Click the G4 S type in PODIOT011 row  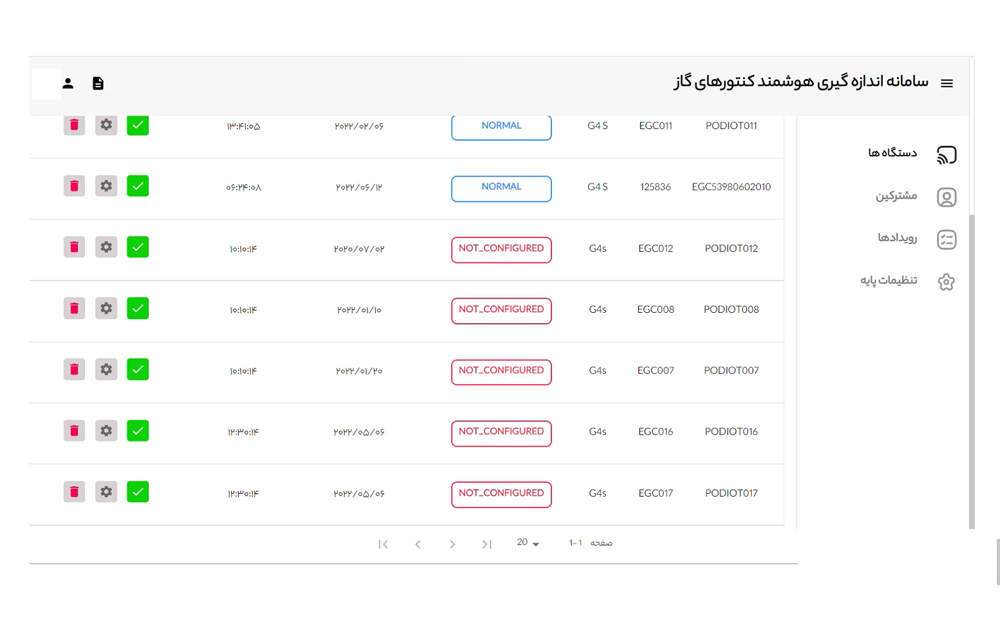point(598,126)
